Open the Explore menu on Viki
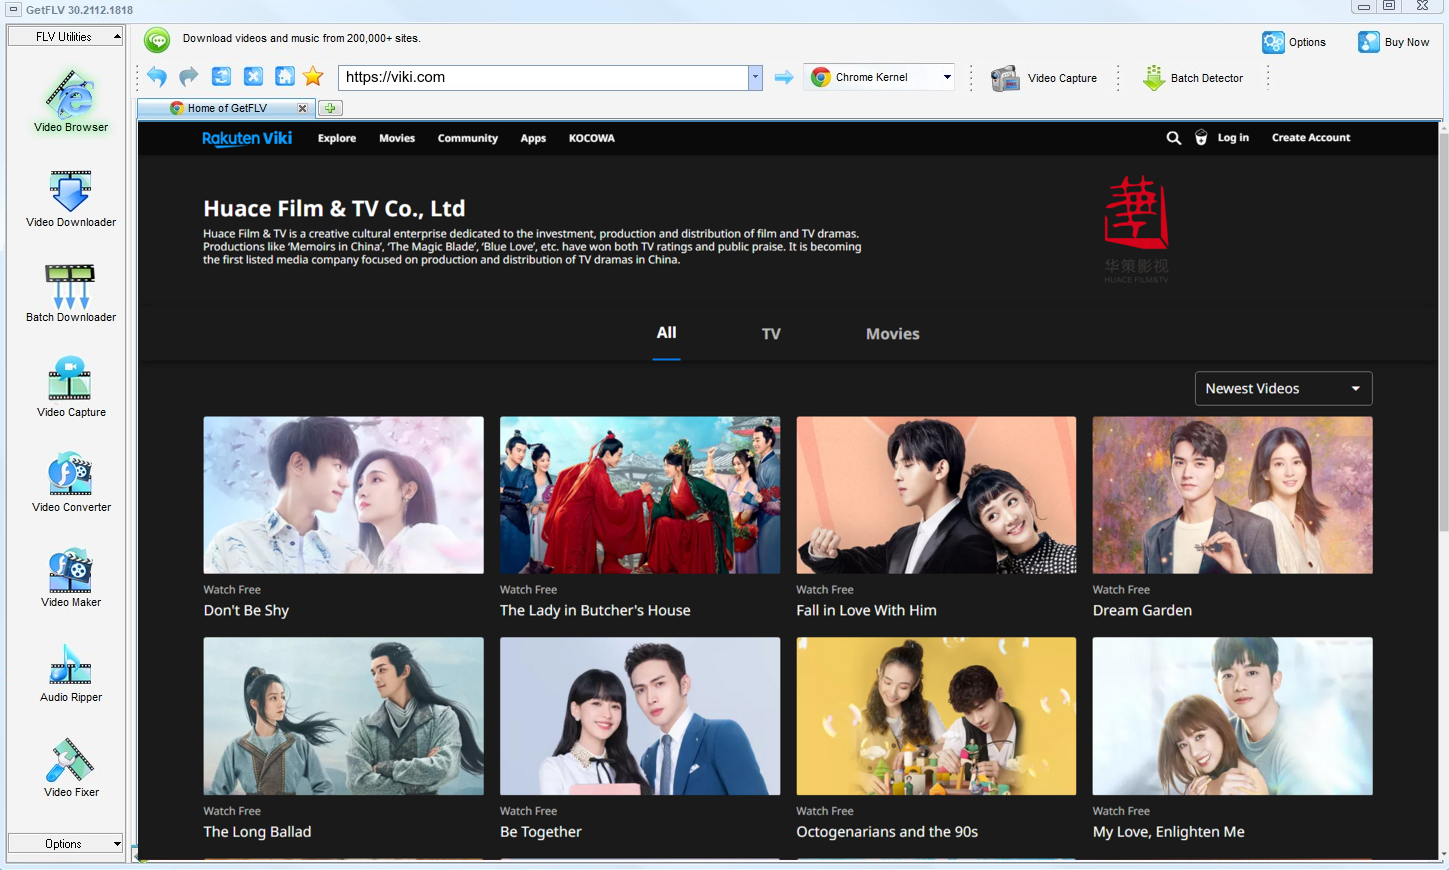The image size is (1449, 870). [x=337, y=138]
